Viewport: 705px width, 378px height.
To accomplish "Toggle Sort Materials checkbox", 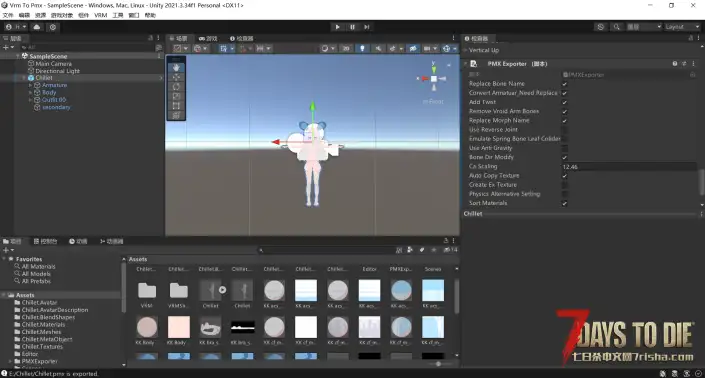I will point(565,203).
